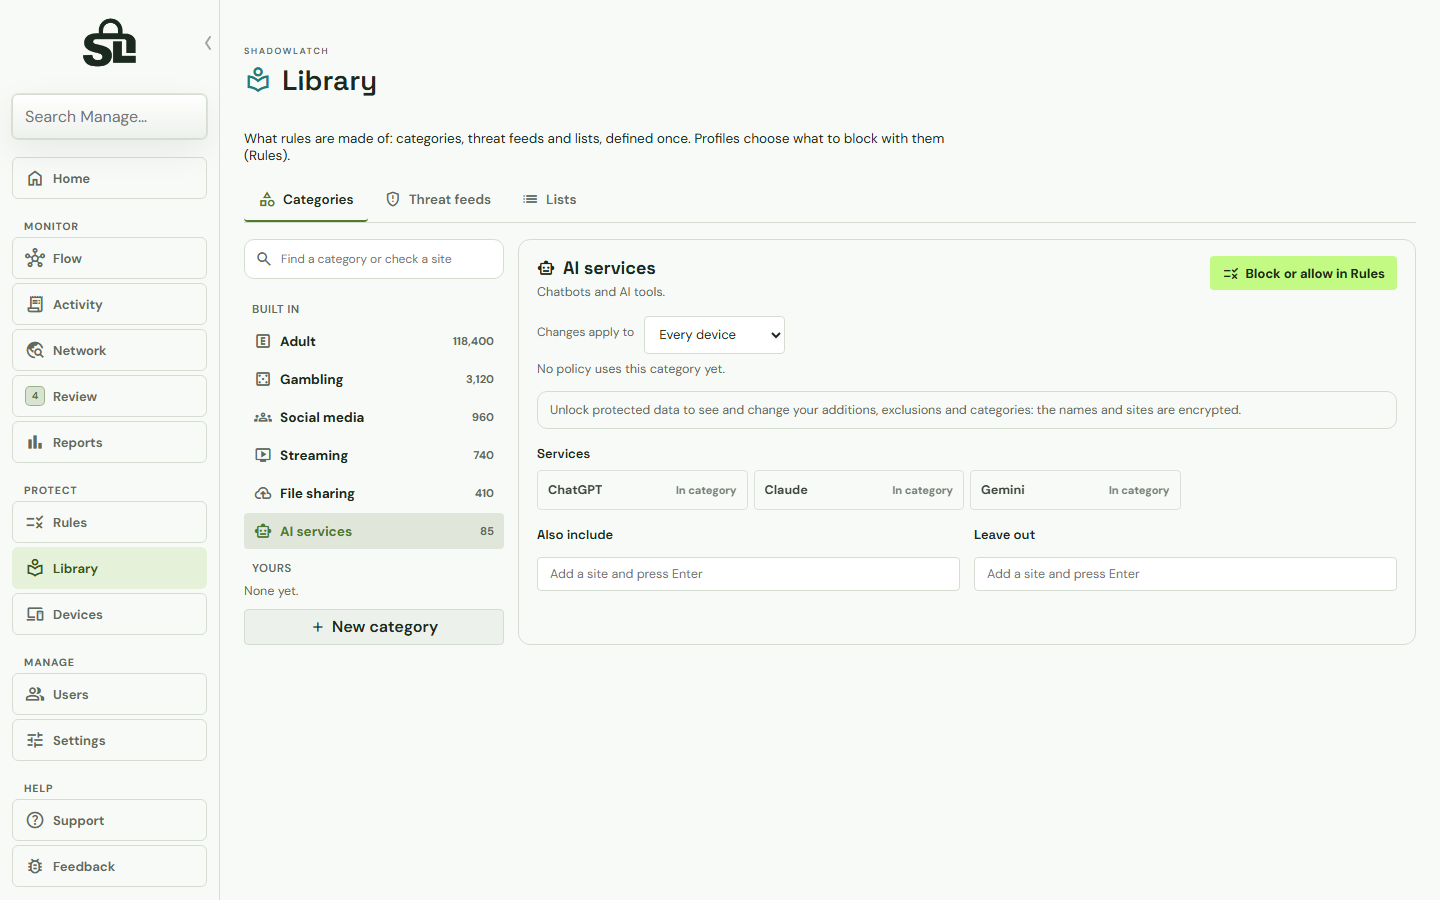Go to the Activity page
1440x900 pixels.
[x=109, y=304]
